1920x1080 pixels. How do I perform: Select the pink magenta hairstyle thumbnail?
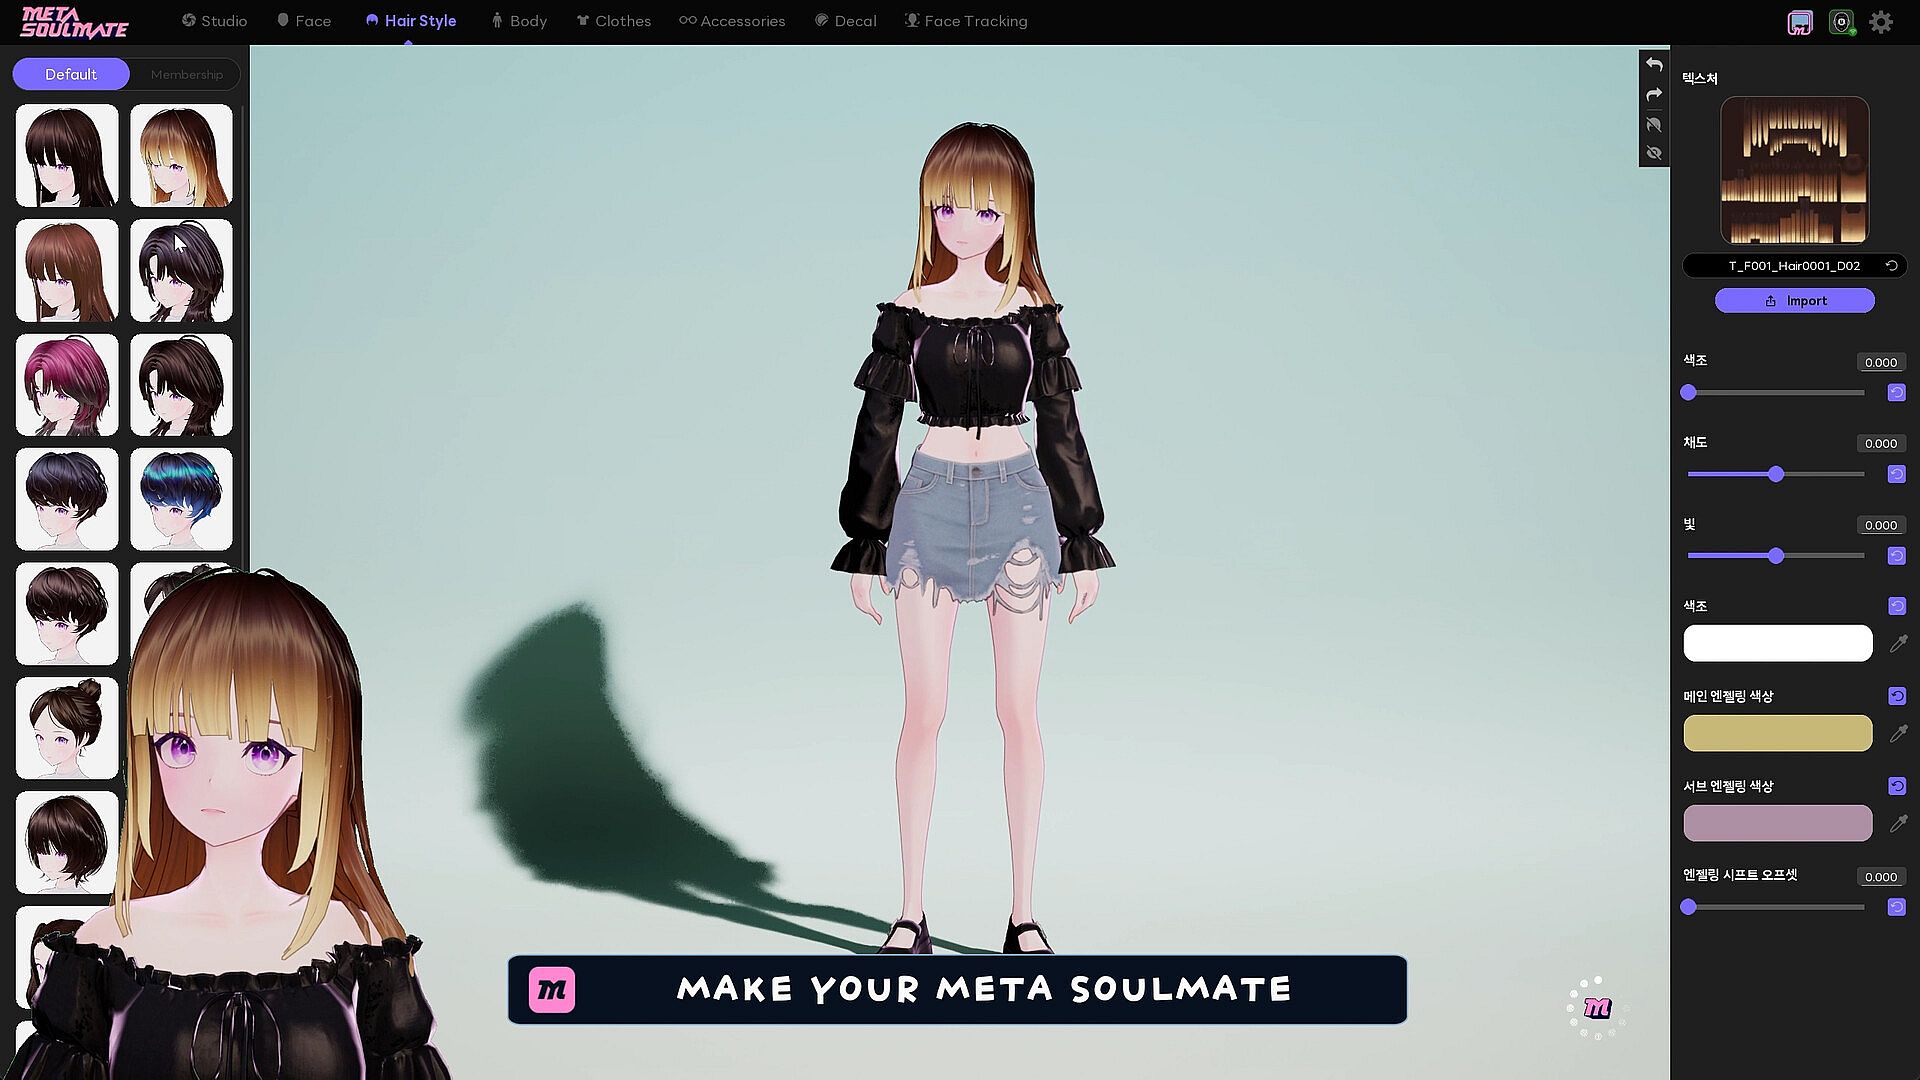[x=67, y=385]
